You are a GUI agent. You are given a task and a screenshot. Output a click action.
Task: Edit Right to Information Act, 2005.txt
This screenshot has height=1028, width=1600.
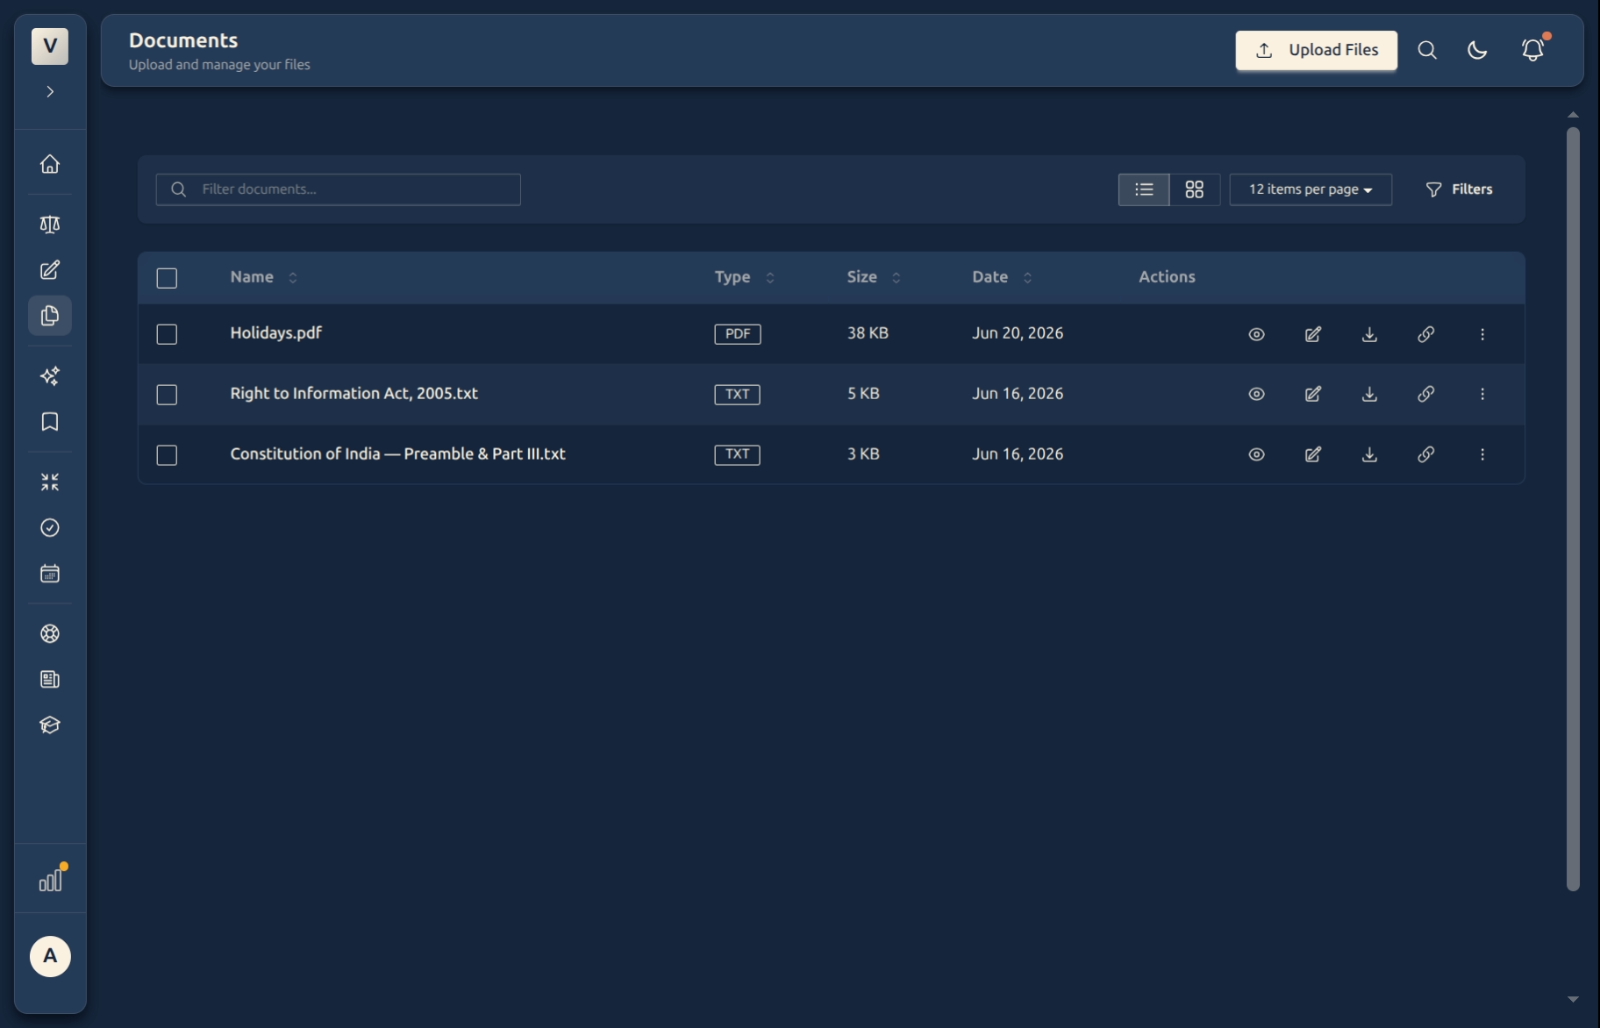pyautogui.click(x=1313, y=394)
